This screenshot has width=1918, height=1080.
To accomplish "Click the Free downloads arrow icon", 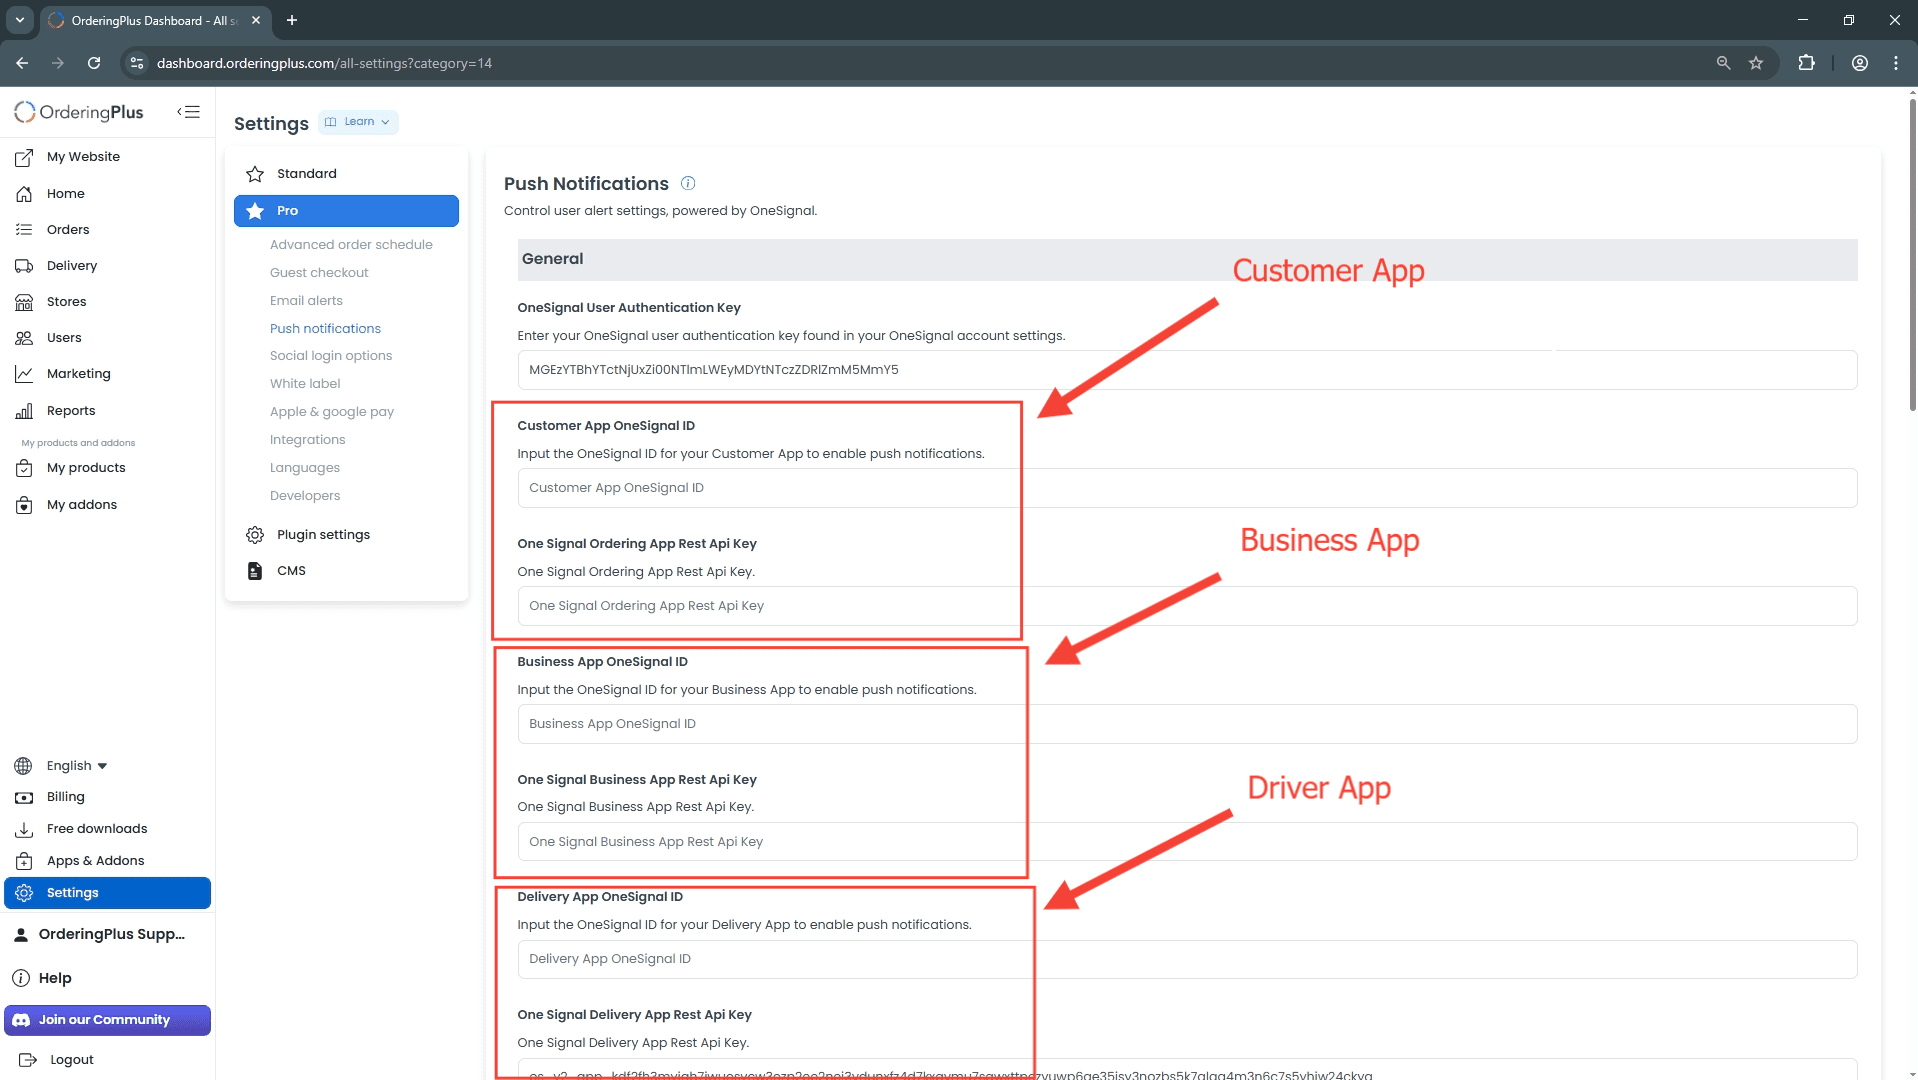I will pyautogui.click(x=24, y=829).
